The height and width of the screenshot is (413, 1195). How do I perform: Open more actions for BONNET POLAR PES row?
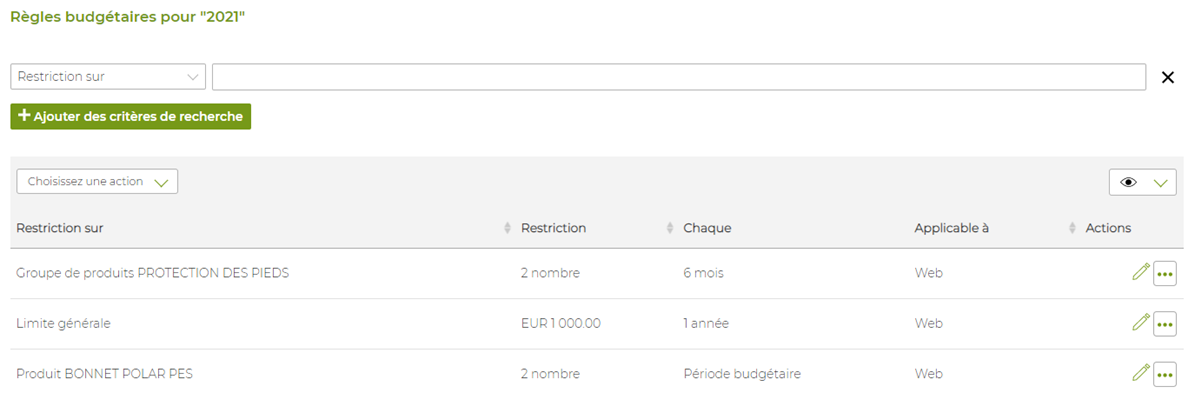click(x=1165, y=374)
